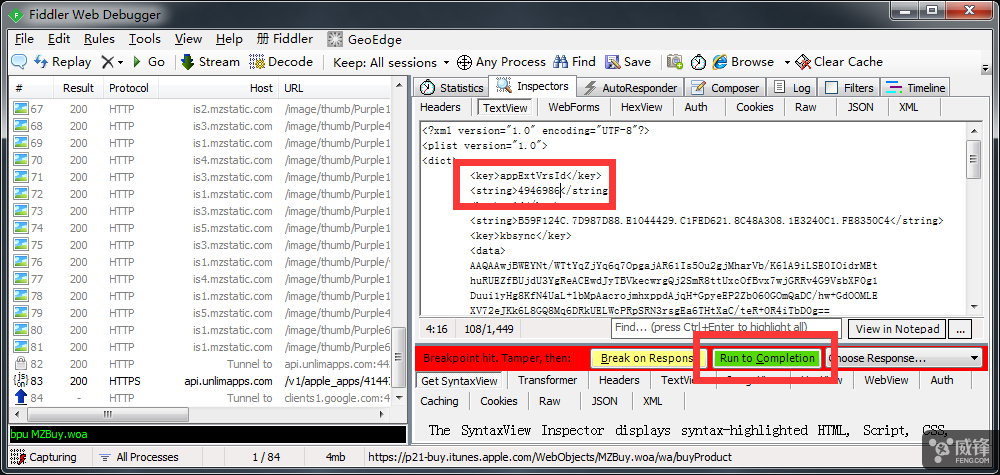The width and height of the screenshot is (1000, 475).
Task: Switch to the Statistics tab
Action: click(x=452, y=88)
